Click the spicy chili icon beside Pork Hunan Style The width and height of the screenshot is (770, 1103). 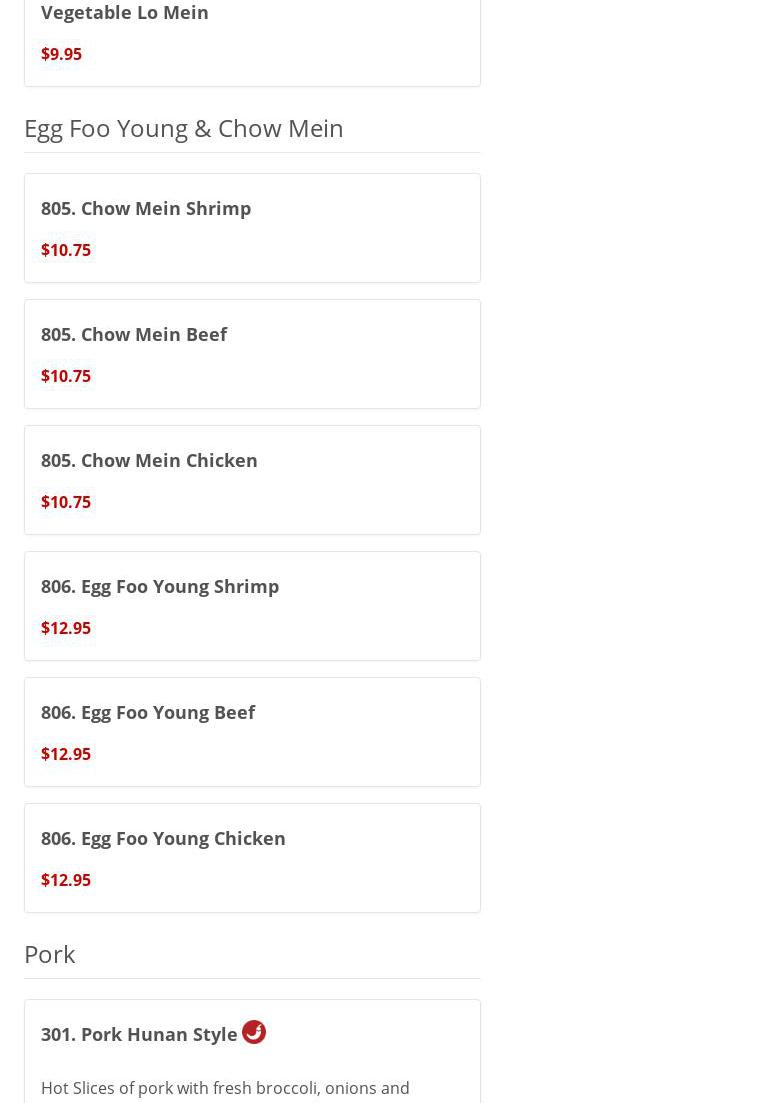(254, 1032)
